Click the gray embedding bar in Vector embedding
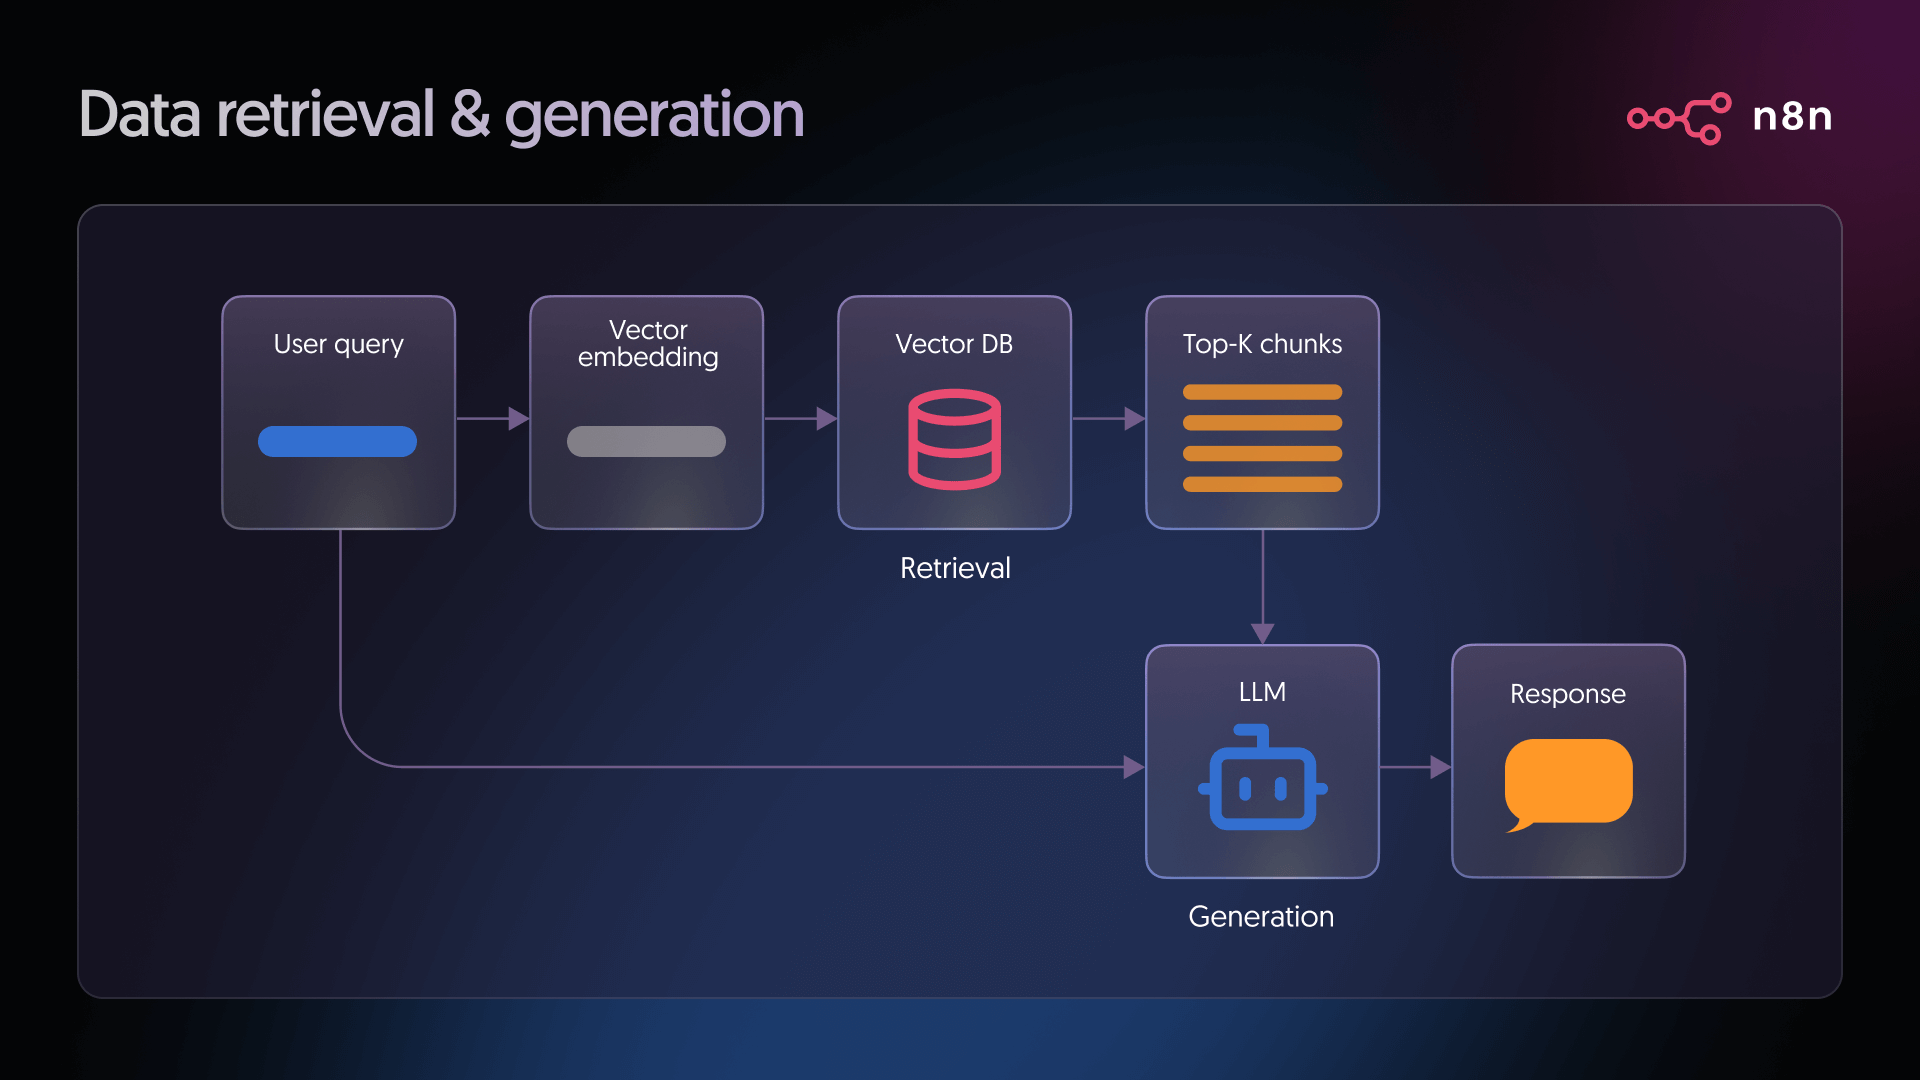The width and height of the screenshot is (1920, 1080). (x=646, y=441)
